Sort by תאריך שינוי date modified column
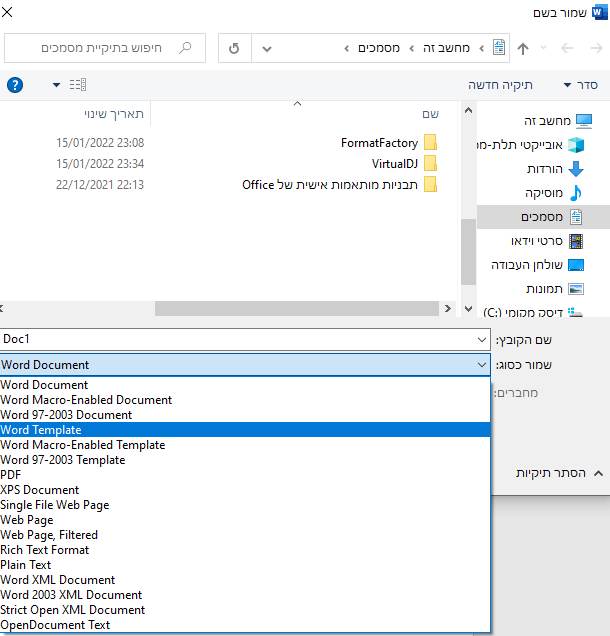 pos(114,114)
